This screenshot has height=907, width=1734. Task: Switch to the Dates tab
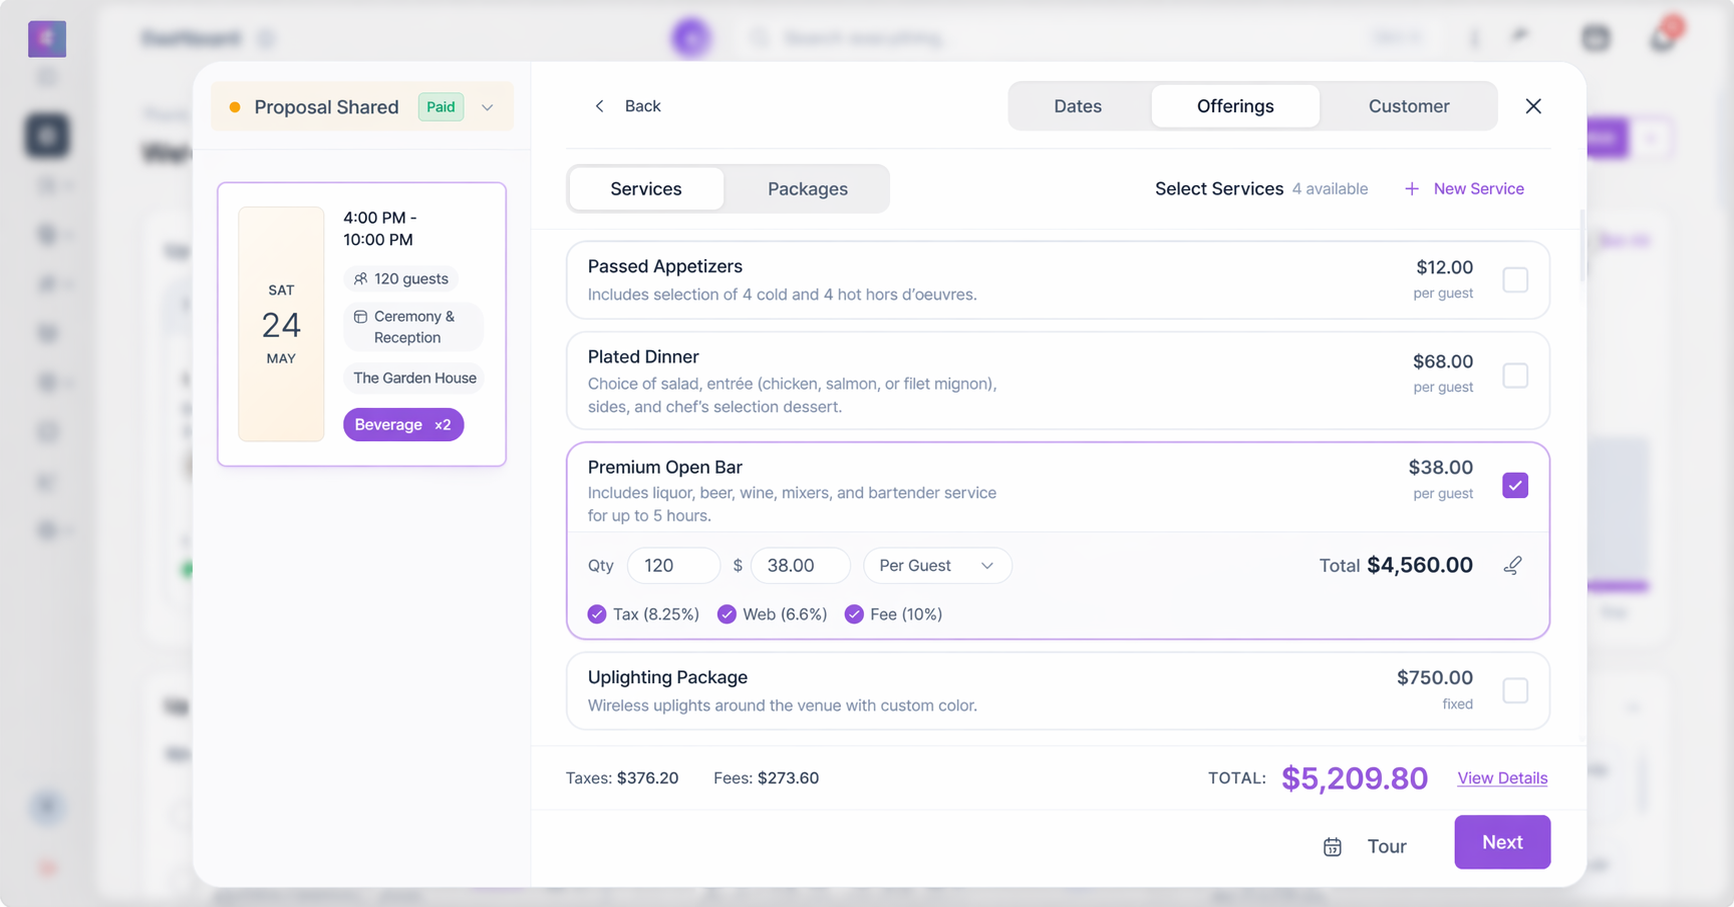point(1077,106)
